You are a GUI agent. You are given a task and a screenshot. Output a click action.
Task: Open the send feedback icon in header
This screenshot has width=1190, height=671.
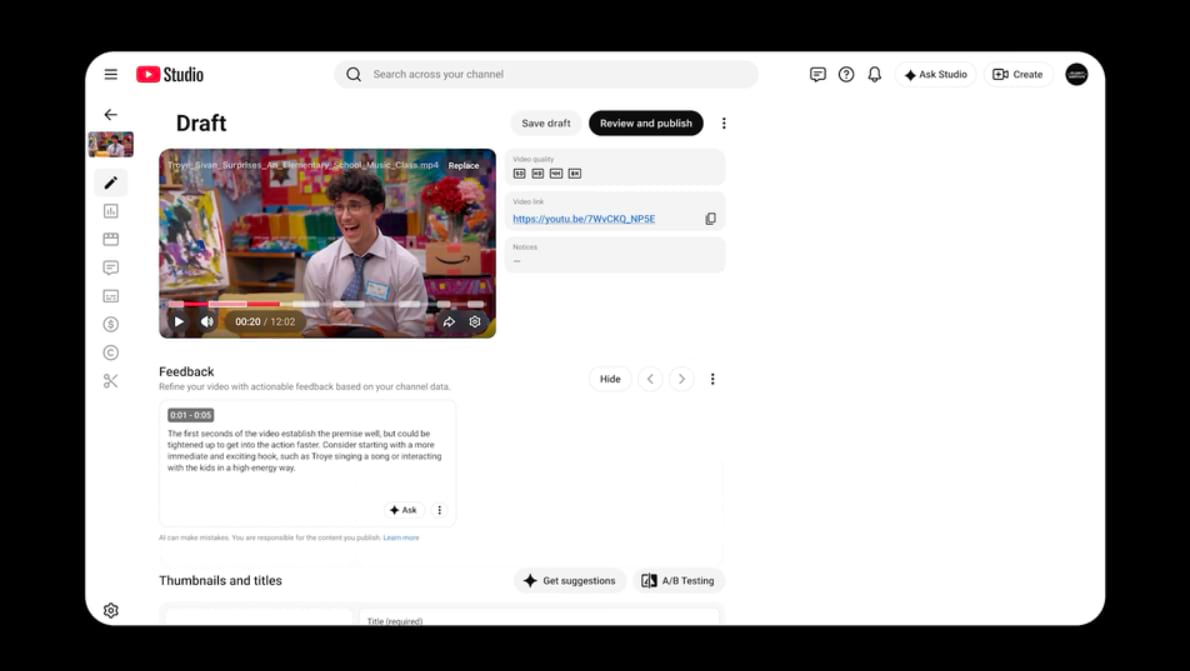(817, 74)
